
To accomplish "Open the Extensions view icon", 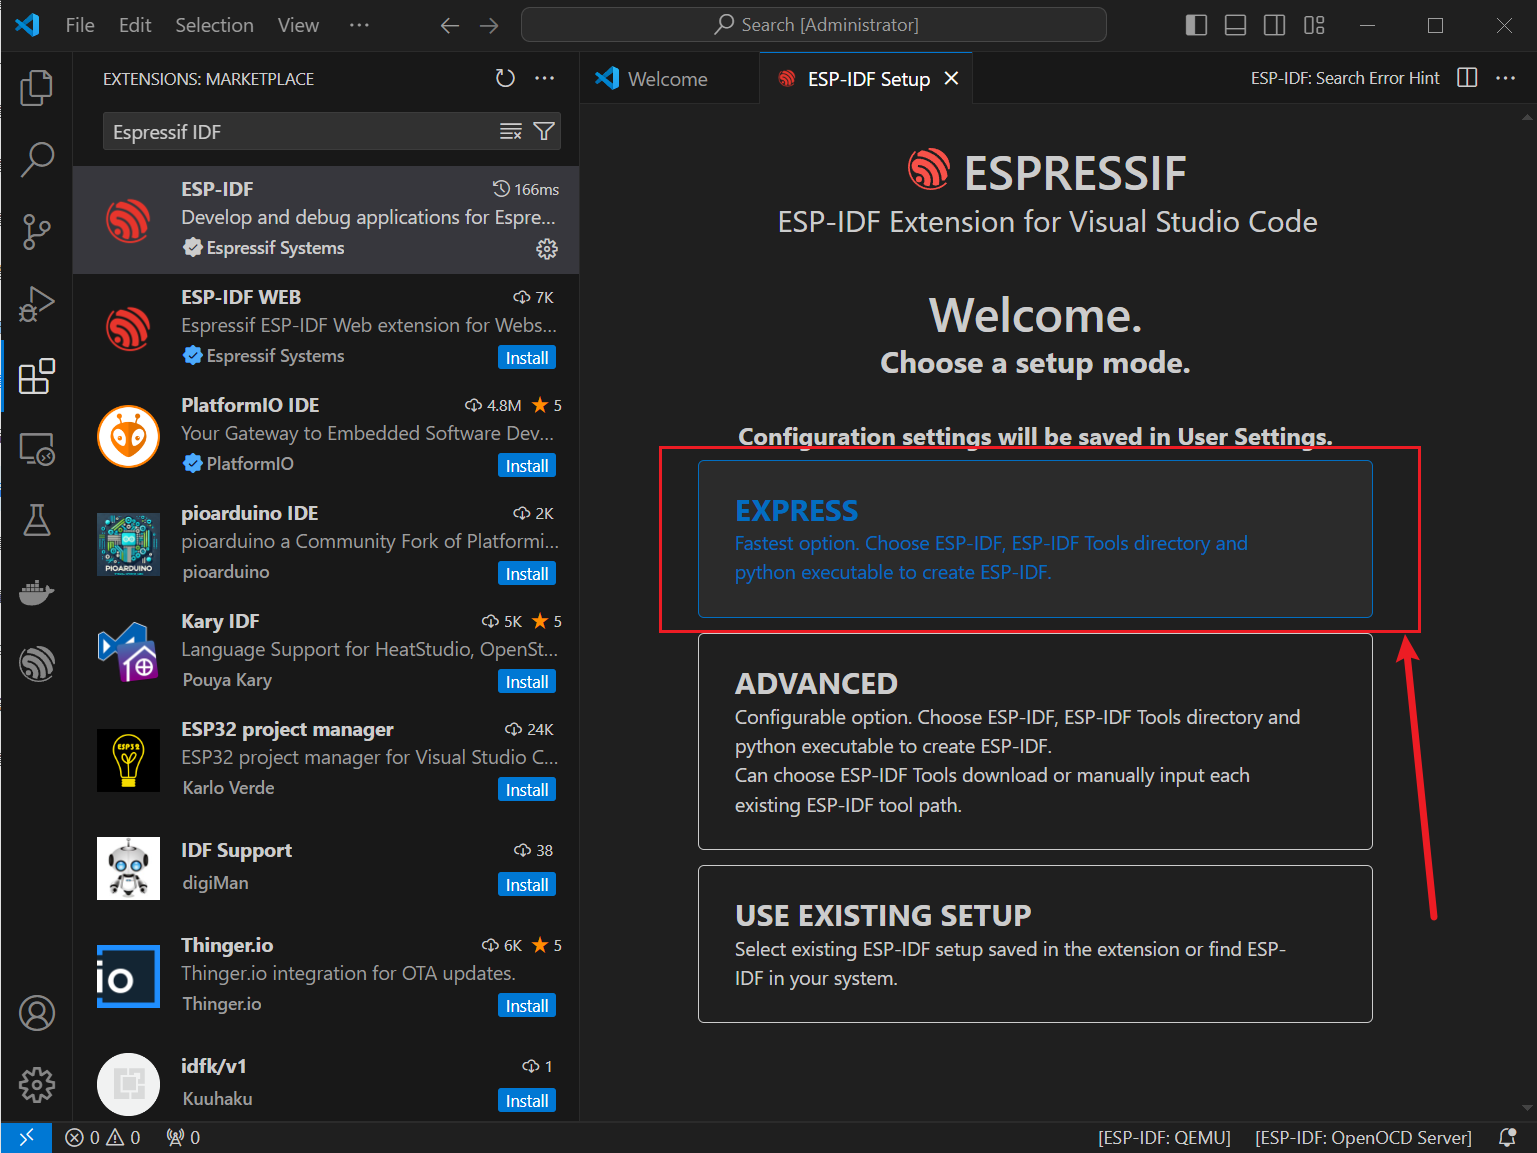I will [x=37, y=376].
